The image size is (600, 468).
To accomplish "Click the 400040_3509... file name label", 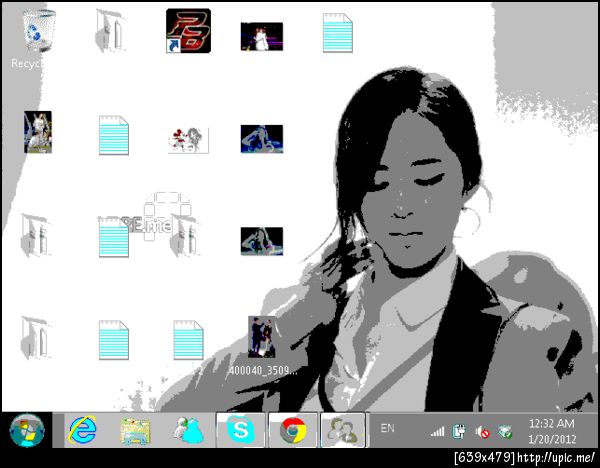I will (x=263, y=370).
